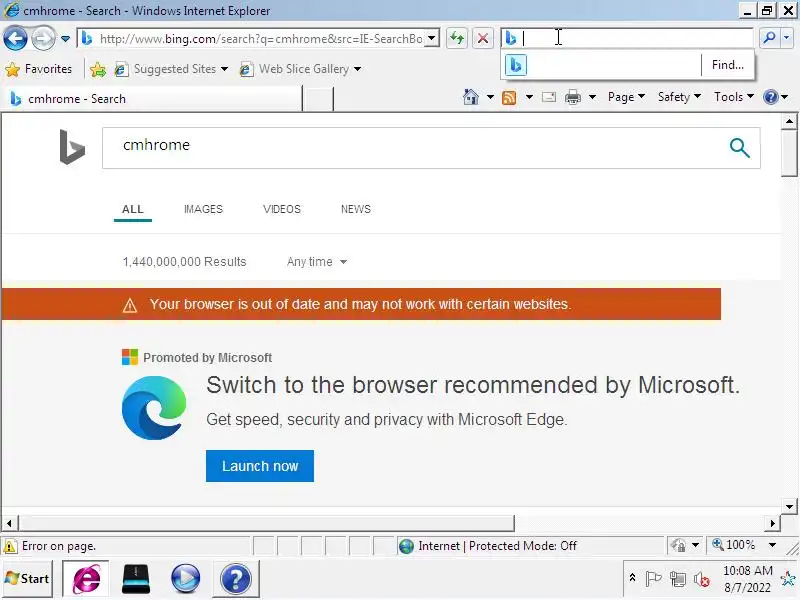The image size is (800, 600).
Task: Select the cmhrome - Search tab
Action: (153, 98)
